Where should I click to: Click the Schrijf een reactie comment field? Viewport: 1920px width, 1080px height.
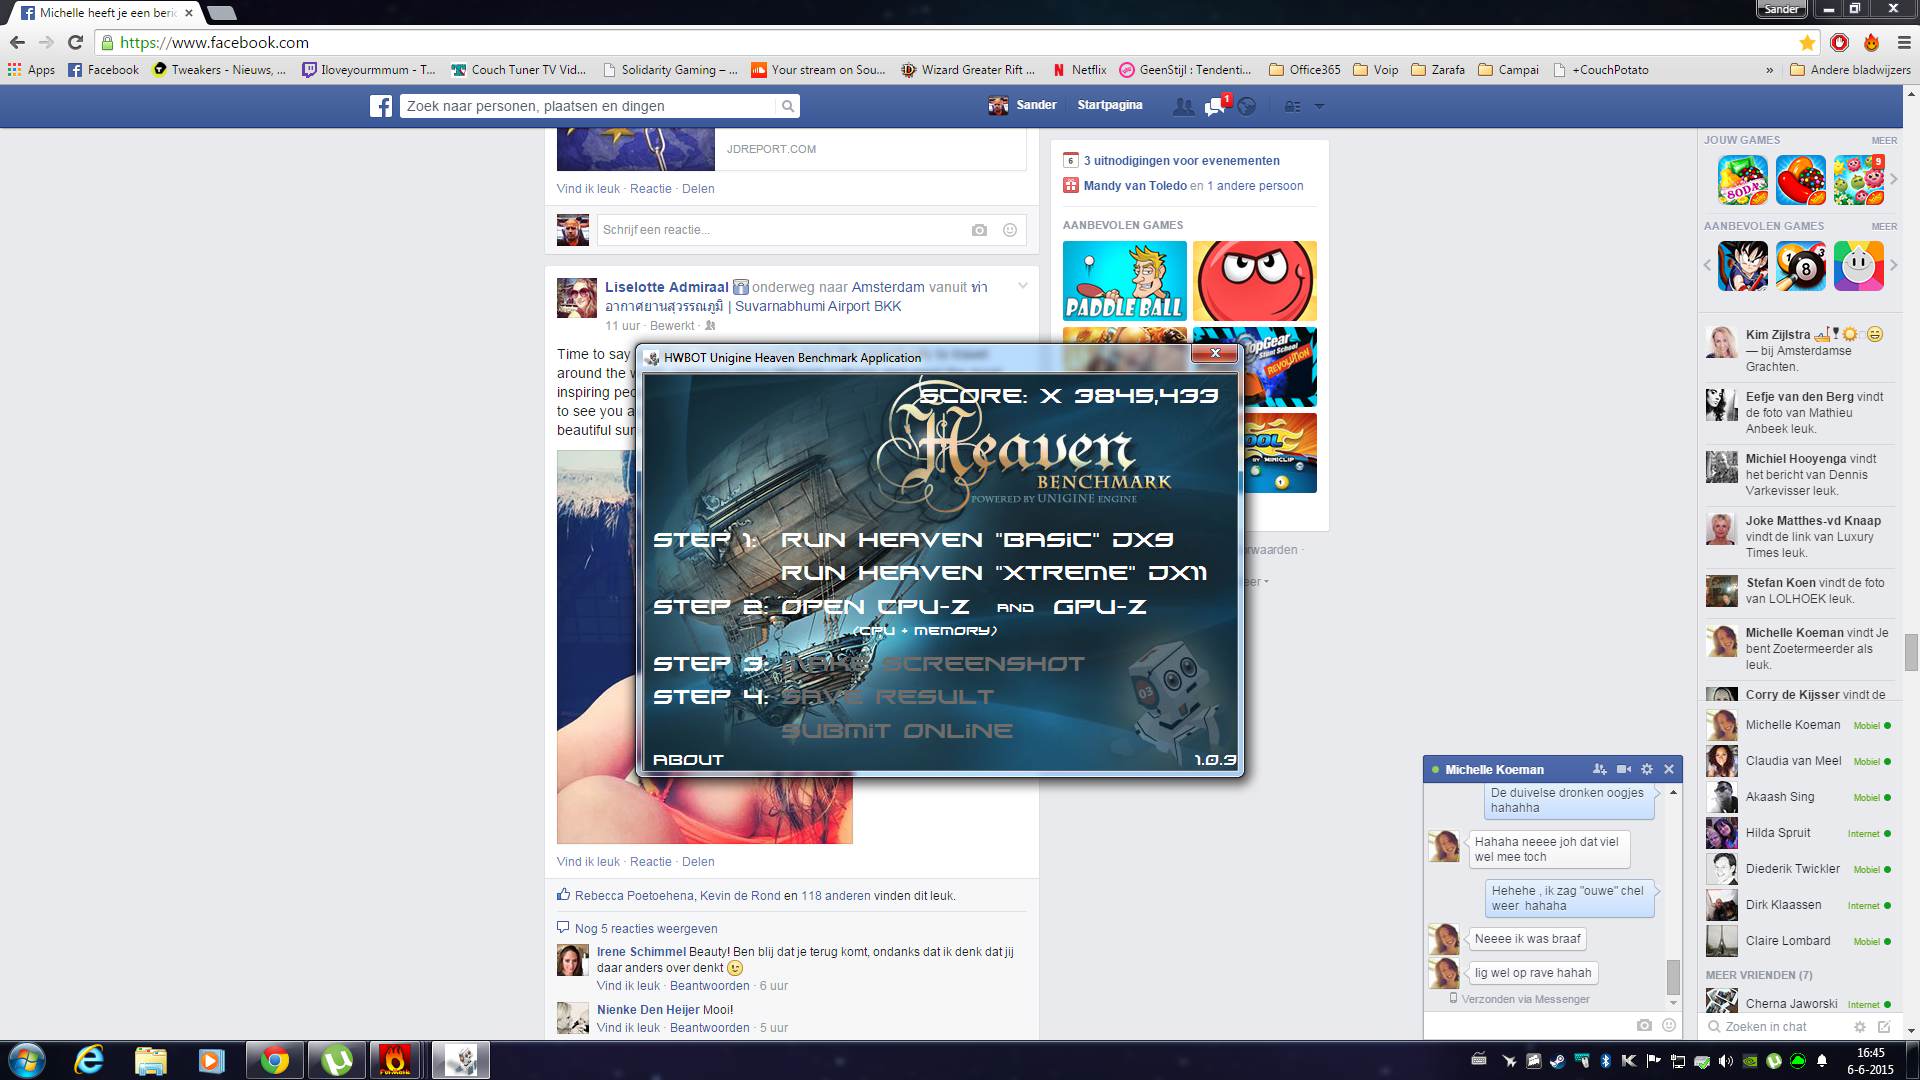coord(782,230)
